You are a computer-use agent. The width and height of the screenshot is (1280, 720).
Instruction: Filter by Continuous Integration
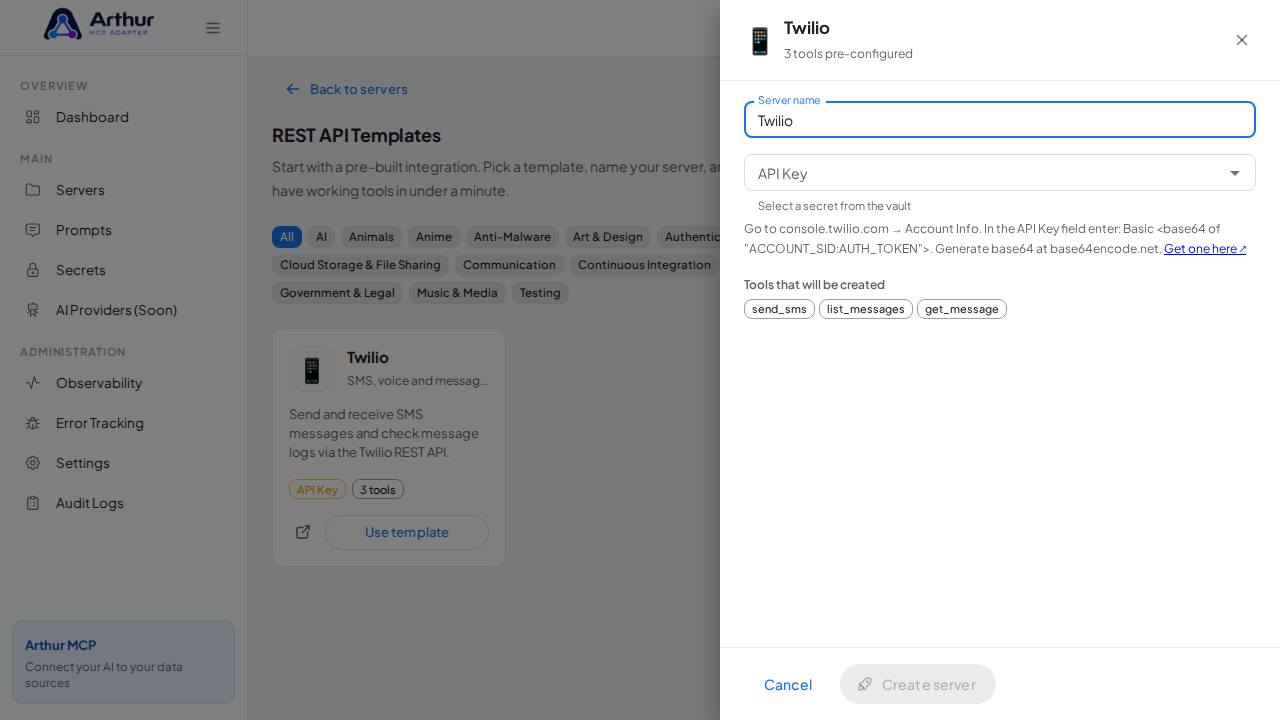644,265
